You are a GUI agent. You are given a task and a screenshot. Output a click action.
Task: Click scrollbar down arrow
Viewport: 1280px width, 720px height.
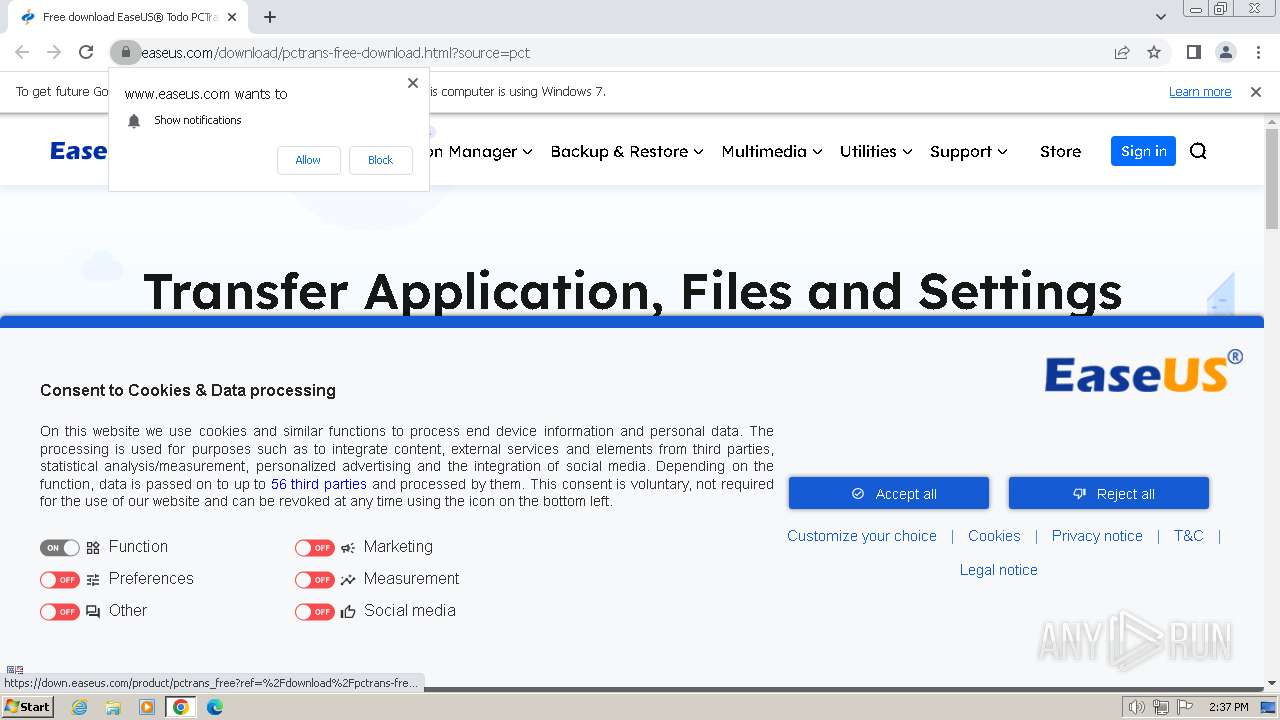1271,683
